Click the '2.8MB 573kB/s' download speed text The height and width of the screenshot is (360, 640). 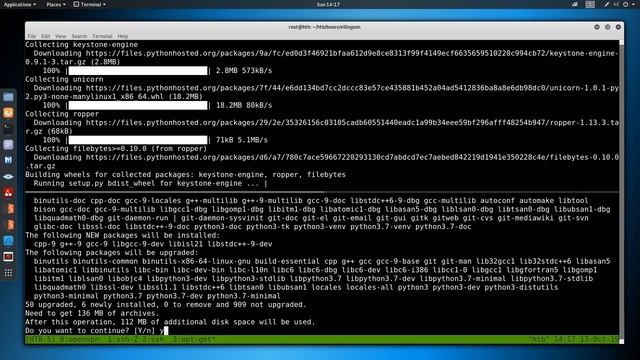pos(244,71)
